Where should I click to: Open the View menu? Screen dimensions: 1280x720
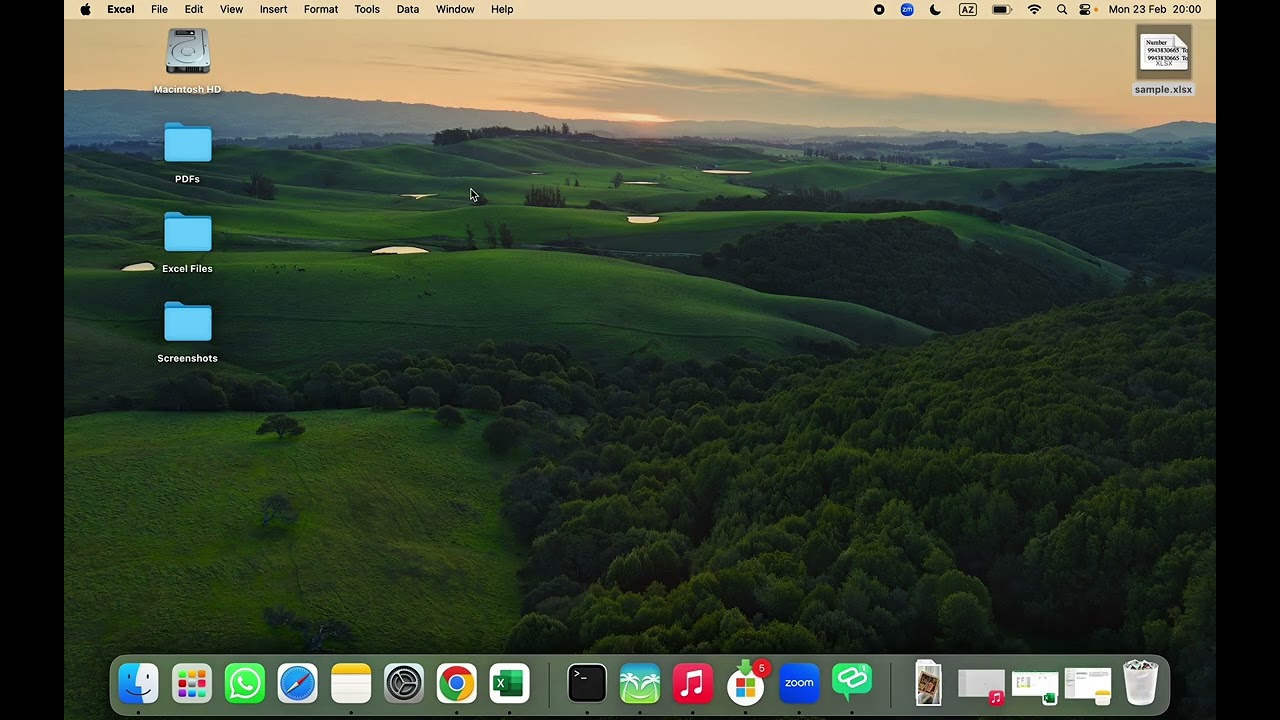231,10
